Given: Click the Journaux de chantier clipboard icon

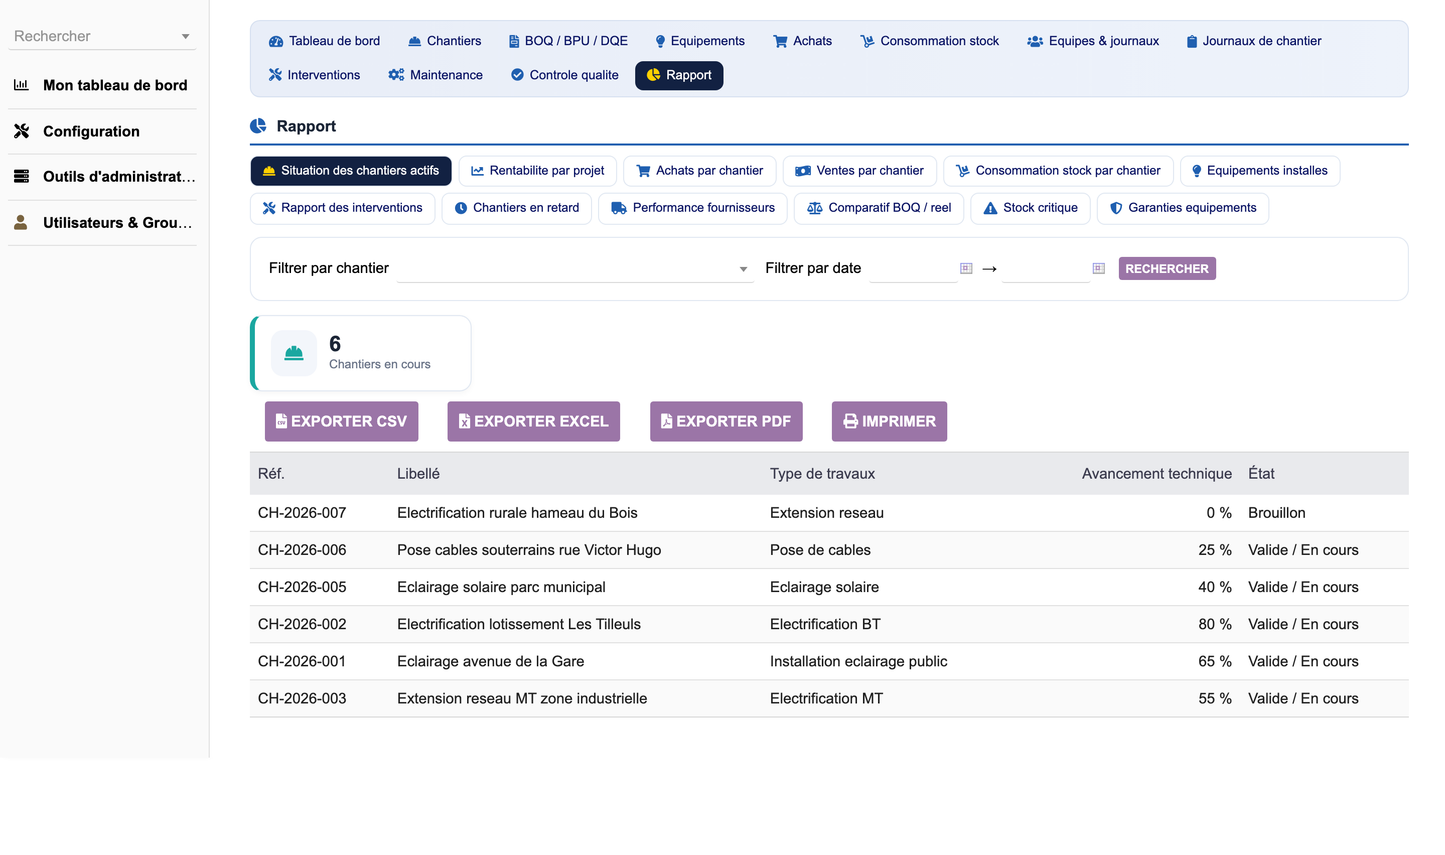Looking at the screenshot, I should (1192, 42).
